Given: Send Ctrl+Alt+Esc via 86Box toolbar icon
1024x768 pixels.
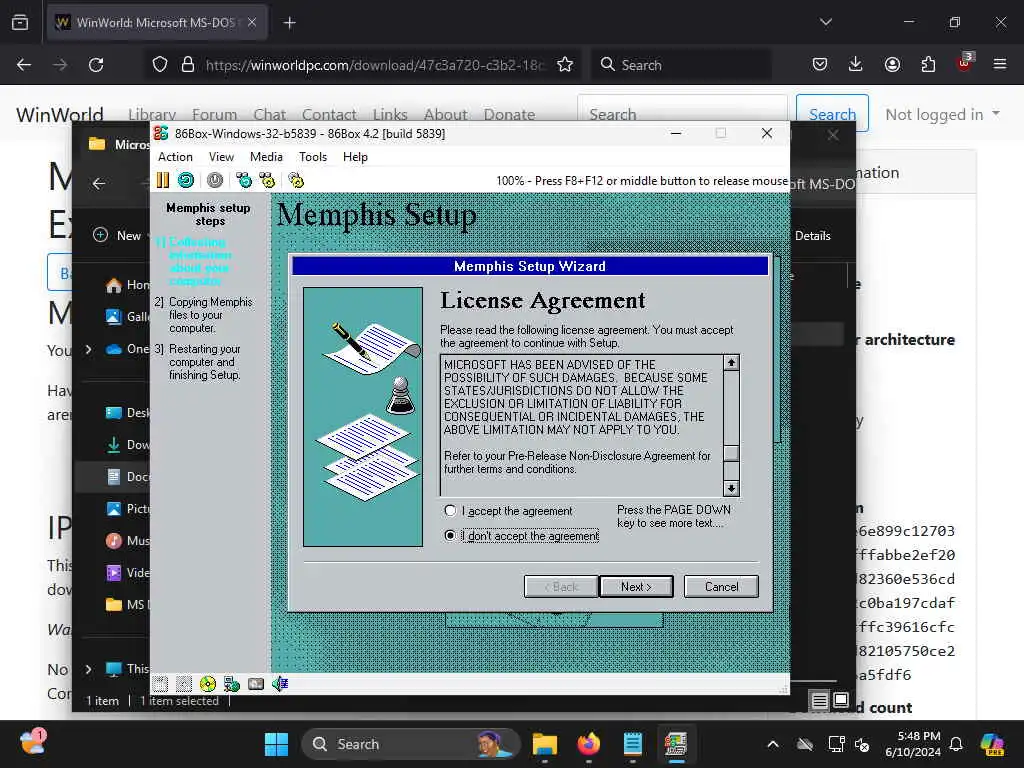Looking at the screenshot, I should click(x=267, y=180).
